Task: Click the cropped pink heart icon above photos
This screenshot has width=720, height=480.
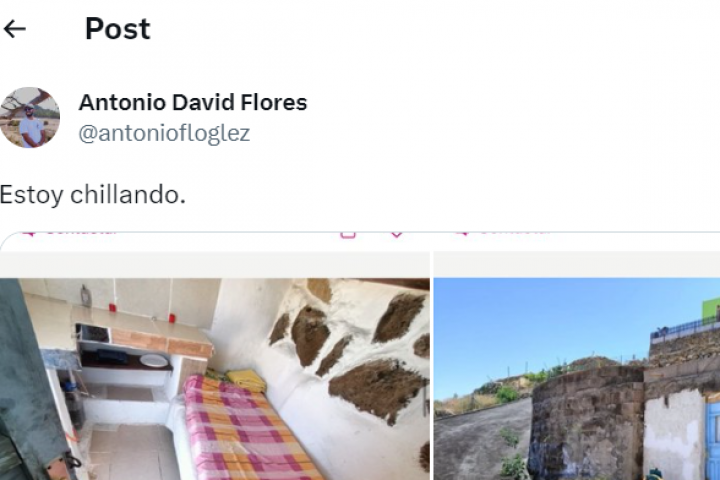Action: [x=397, y=234]
